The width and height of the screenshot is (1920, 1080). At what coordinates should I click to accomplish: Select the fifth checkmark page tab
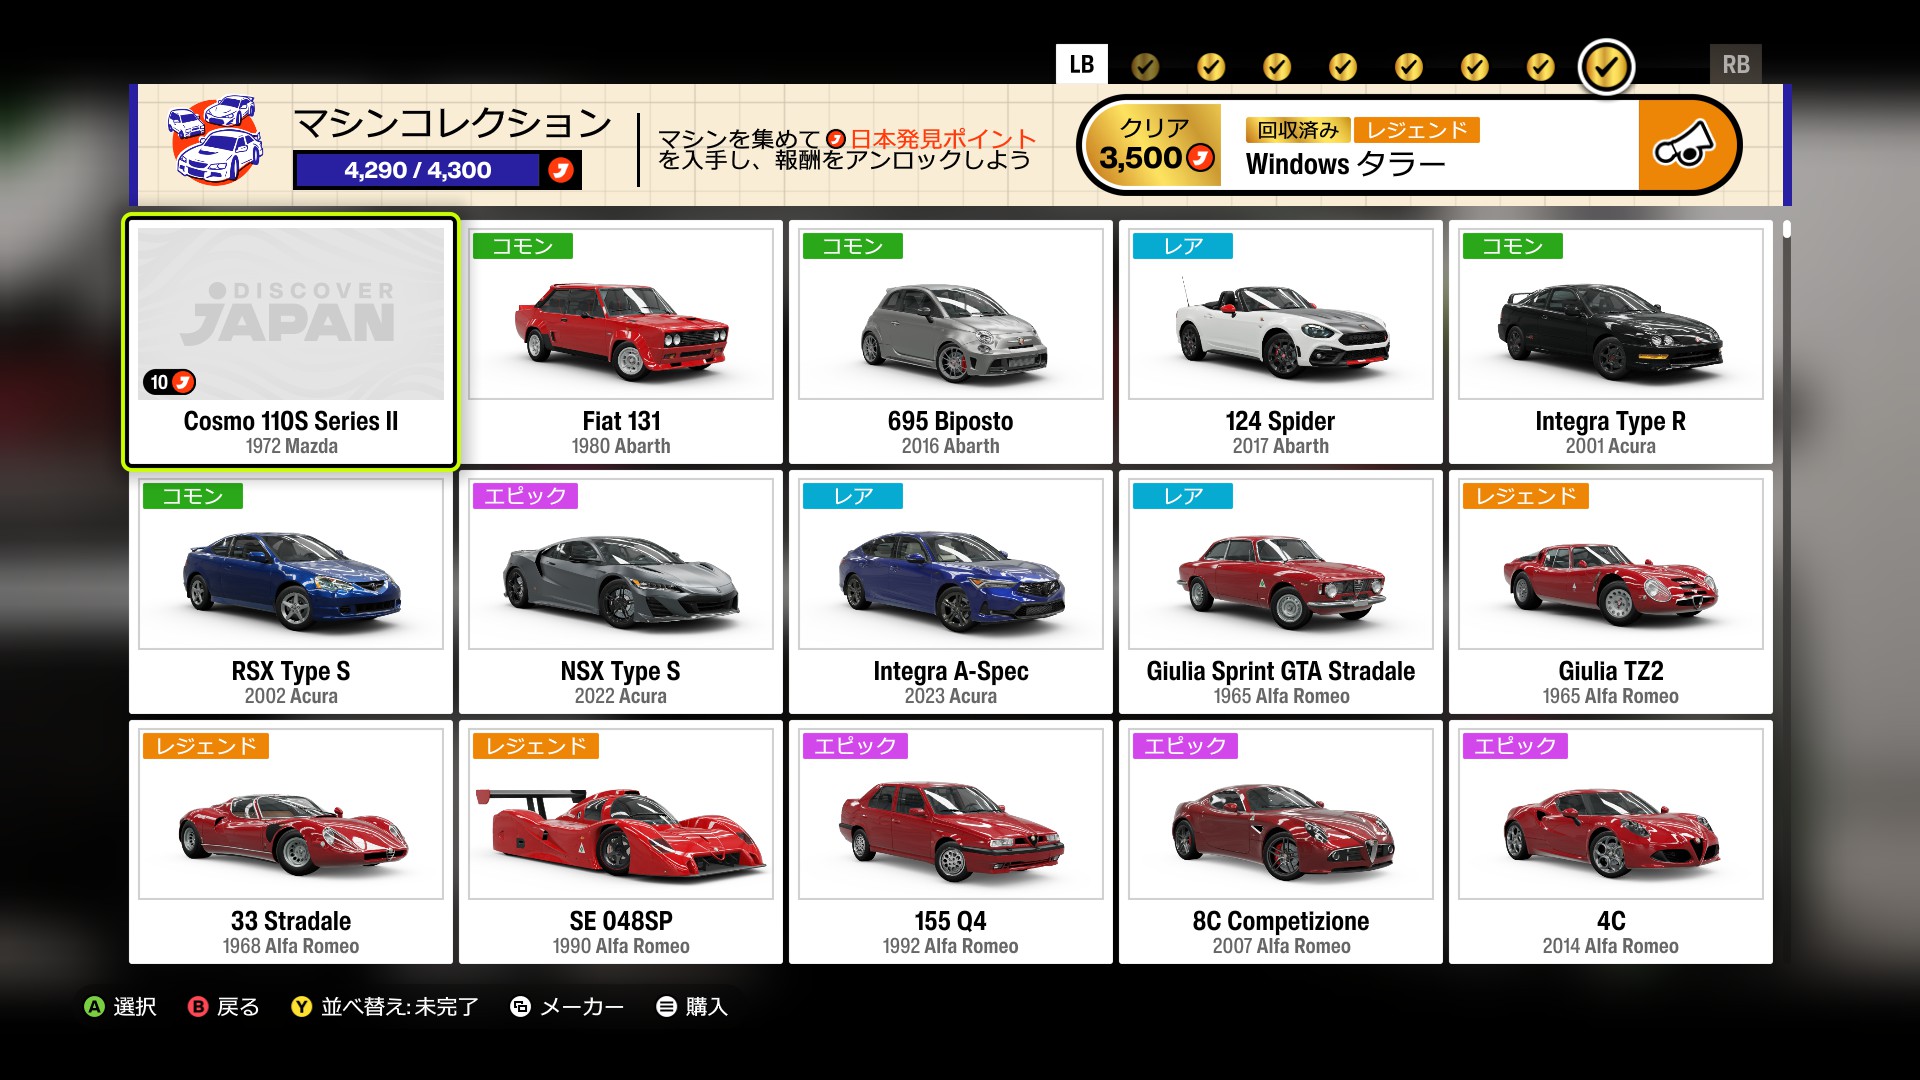pyautogui.click(x=1409, y=67)
